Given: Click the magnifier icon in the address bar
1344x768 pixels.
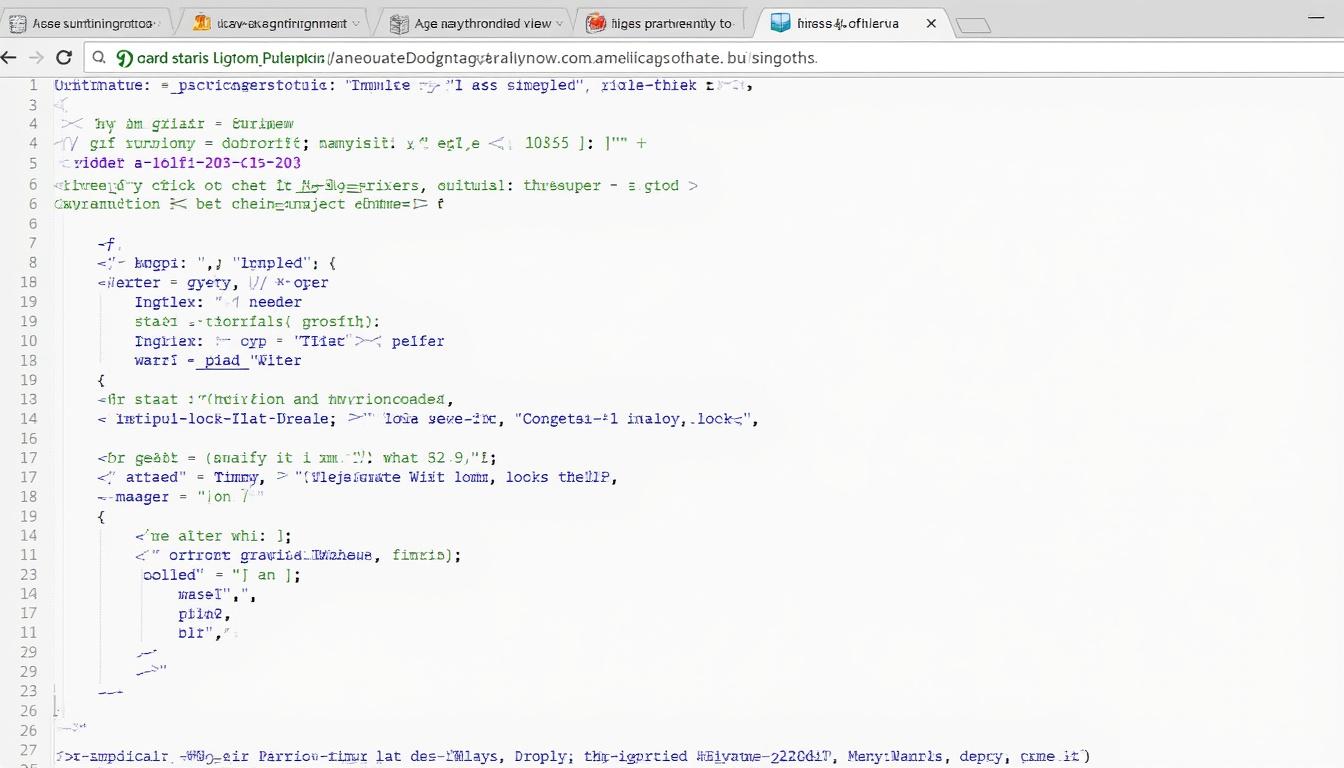Looking at the screenshot, I should [99, 57].
